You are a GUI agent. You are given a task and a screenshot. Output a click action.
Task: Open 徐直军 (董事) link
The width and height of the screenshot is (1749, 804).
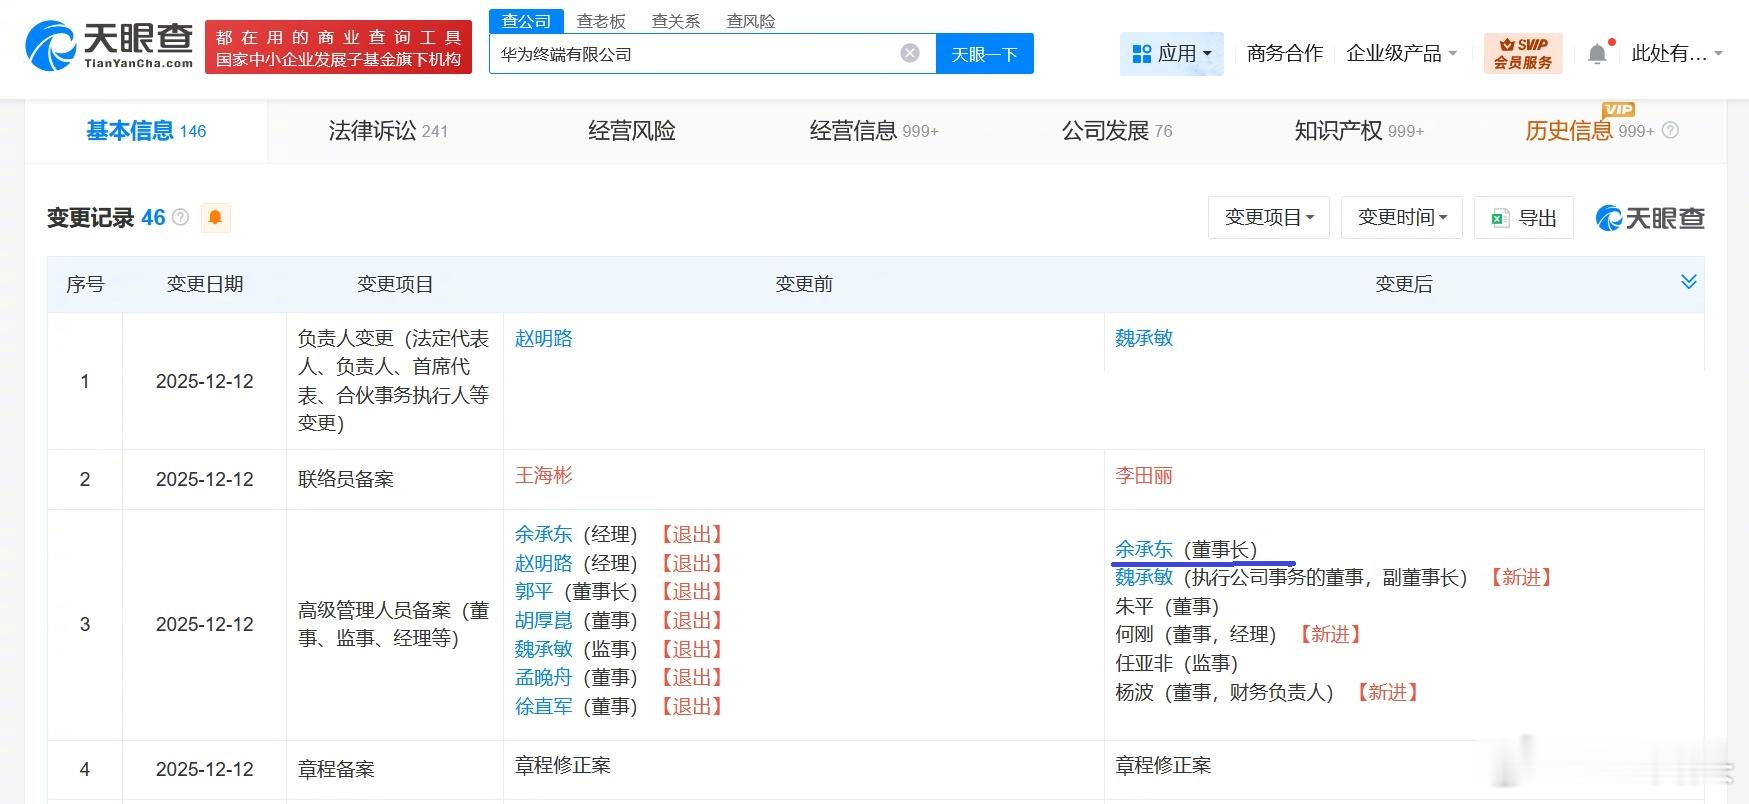(544, 706)
